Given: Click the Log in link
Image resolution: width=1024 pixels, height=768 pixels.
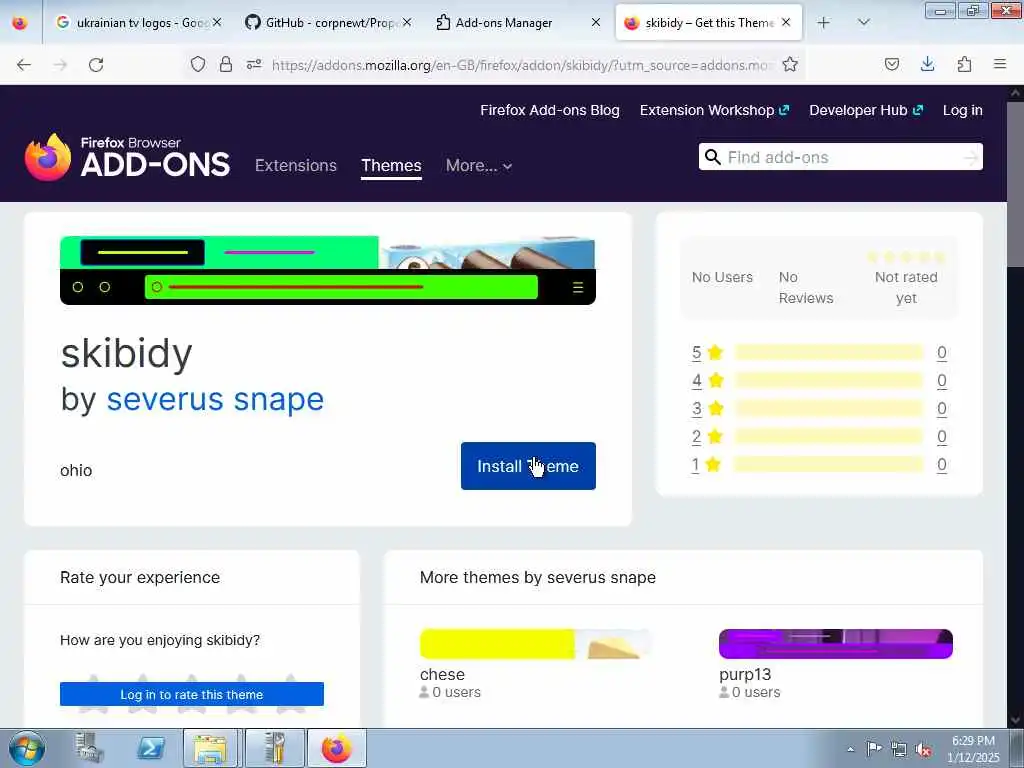Looking at the screenshot, I should pos(963,110).
